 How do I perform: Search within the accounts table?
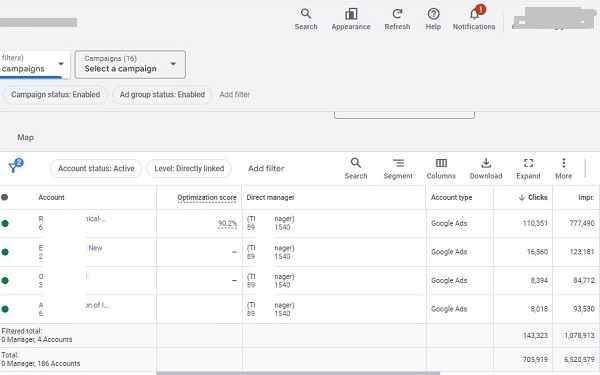pyautogui.click(x=355, y=168)
